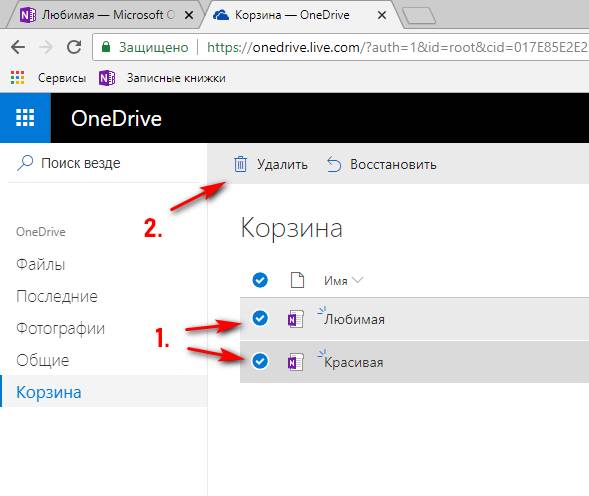
Task: Click the trash can Удалить icon
Action: (x=240, y=164)
